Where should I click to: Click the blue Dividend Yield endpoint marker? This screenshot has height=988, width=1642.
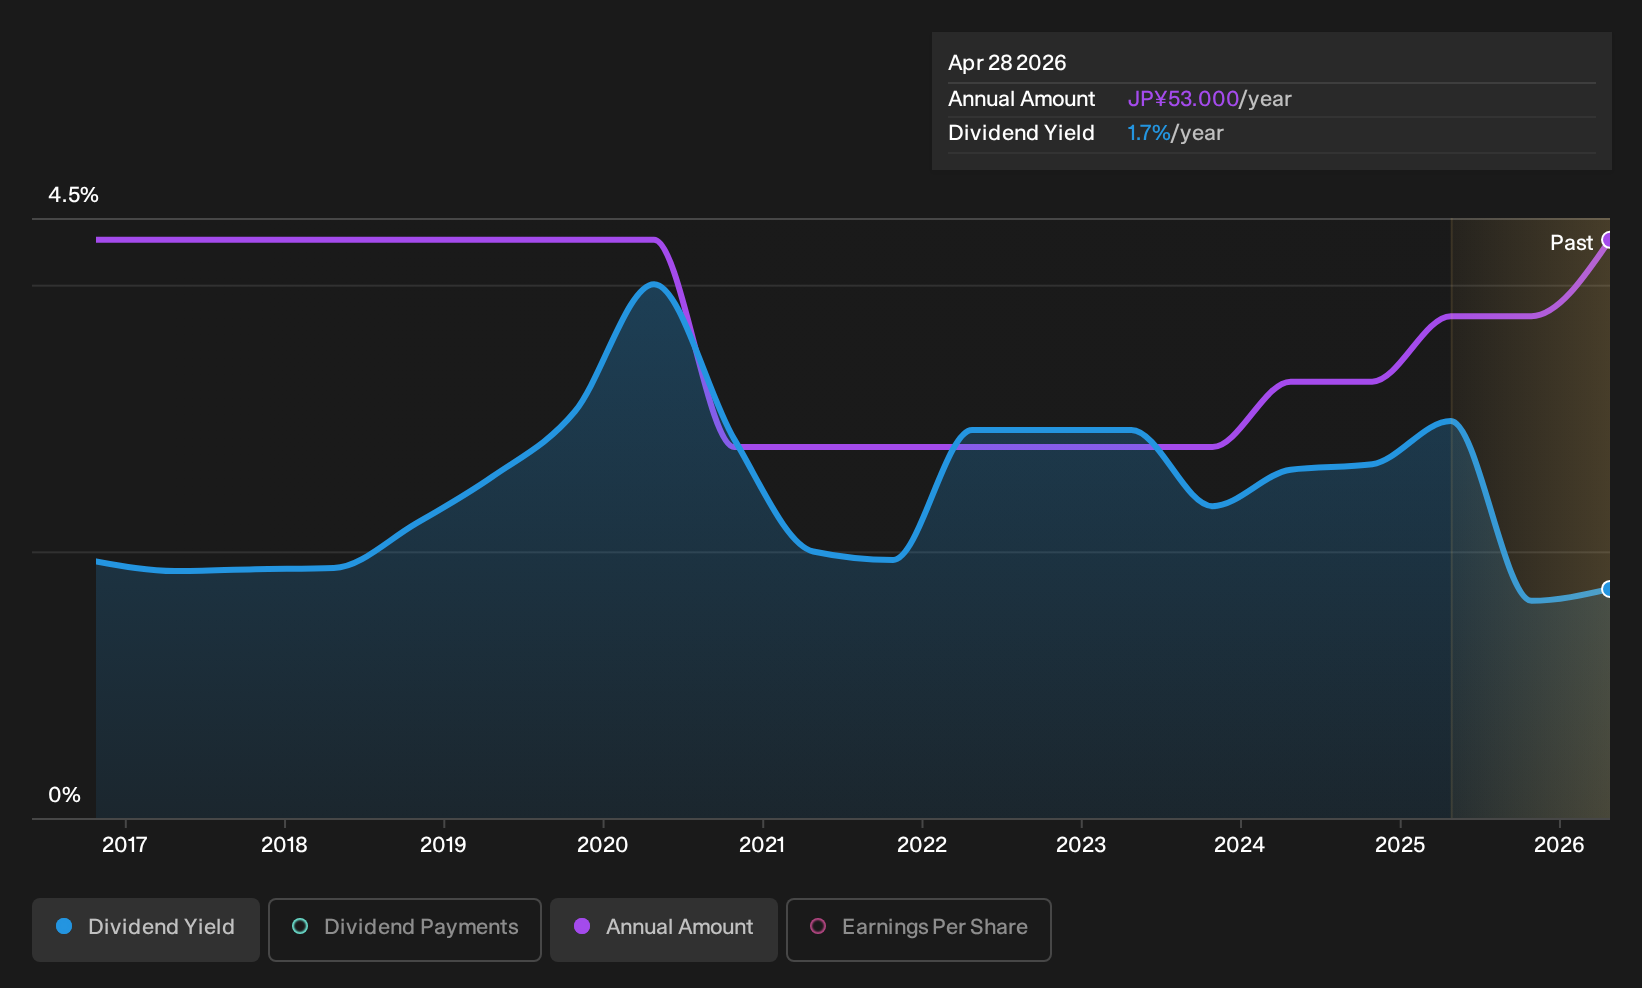[1608, 589]
